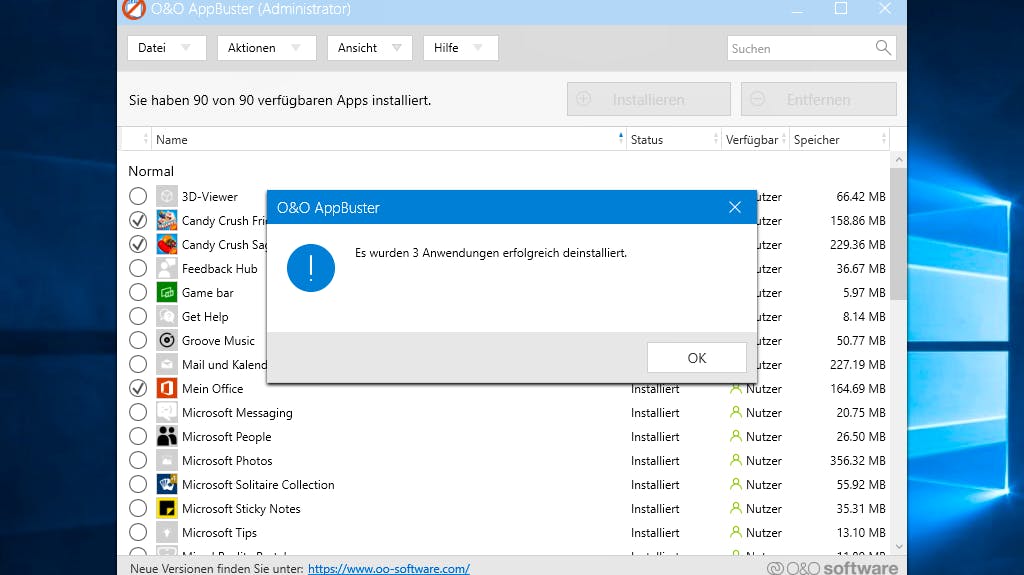Expand the Aktionen dropdown
1024x575 pixels.
[266, 48]
